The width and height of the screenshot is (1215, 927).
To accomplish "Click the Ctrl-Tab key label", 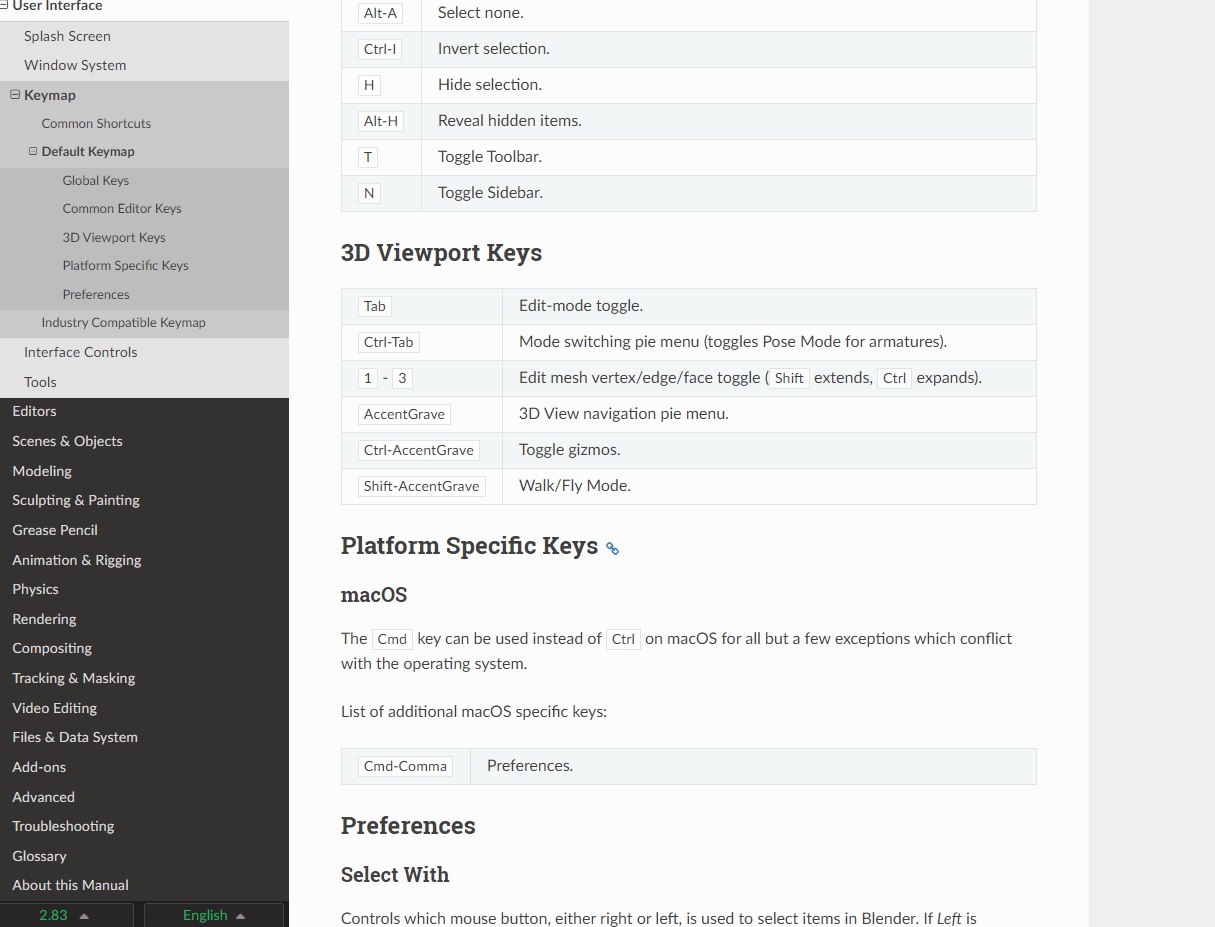I will (x=389, y=342).
